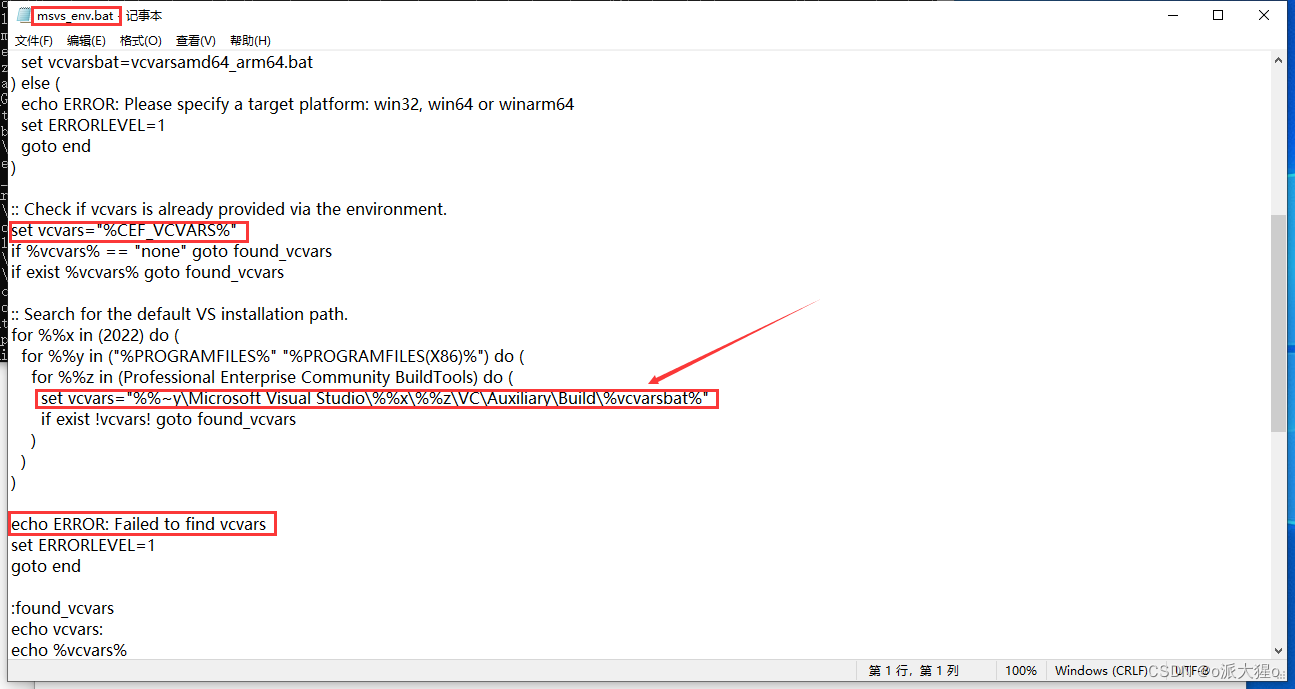Place cursor on the ':found_vcvars' label line

point(62,607)
